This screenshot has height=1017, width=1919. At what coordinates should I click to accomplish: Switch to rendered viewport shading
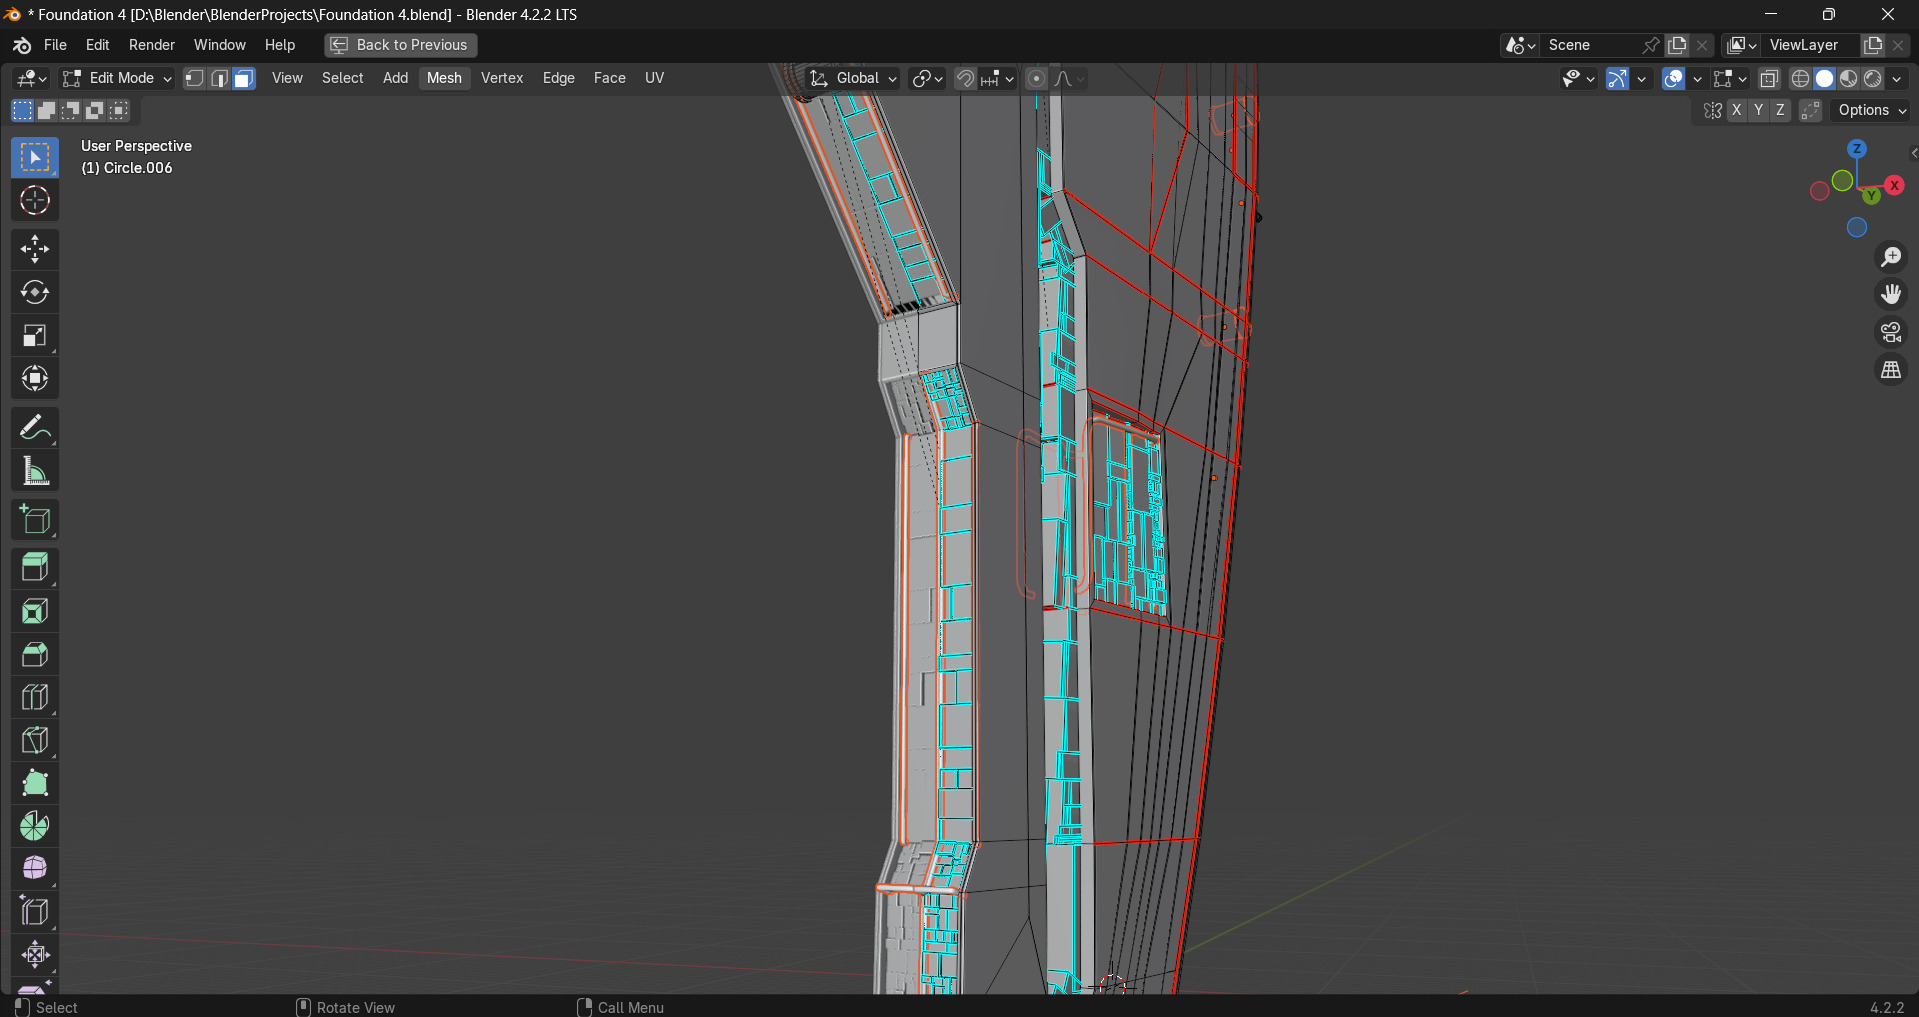pyautogui.click(x=1873, y=79)
